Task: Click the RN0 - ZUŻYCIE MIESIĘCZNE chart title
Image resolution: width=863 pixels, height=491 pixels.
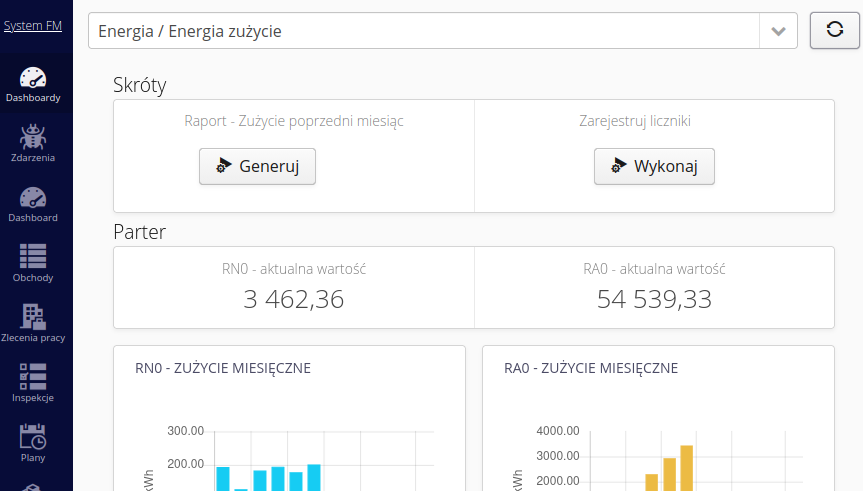Action: 223,368
